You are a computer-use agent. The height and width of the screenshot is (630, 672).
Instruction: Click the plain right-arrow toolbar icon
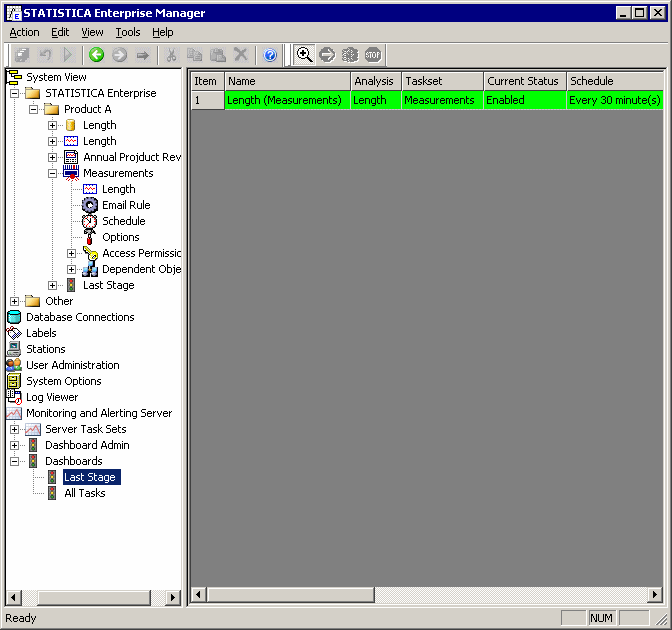pos(142,55)
